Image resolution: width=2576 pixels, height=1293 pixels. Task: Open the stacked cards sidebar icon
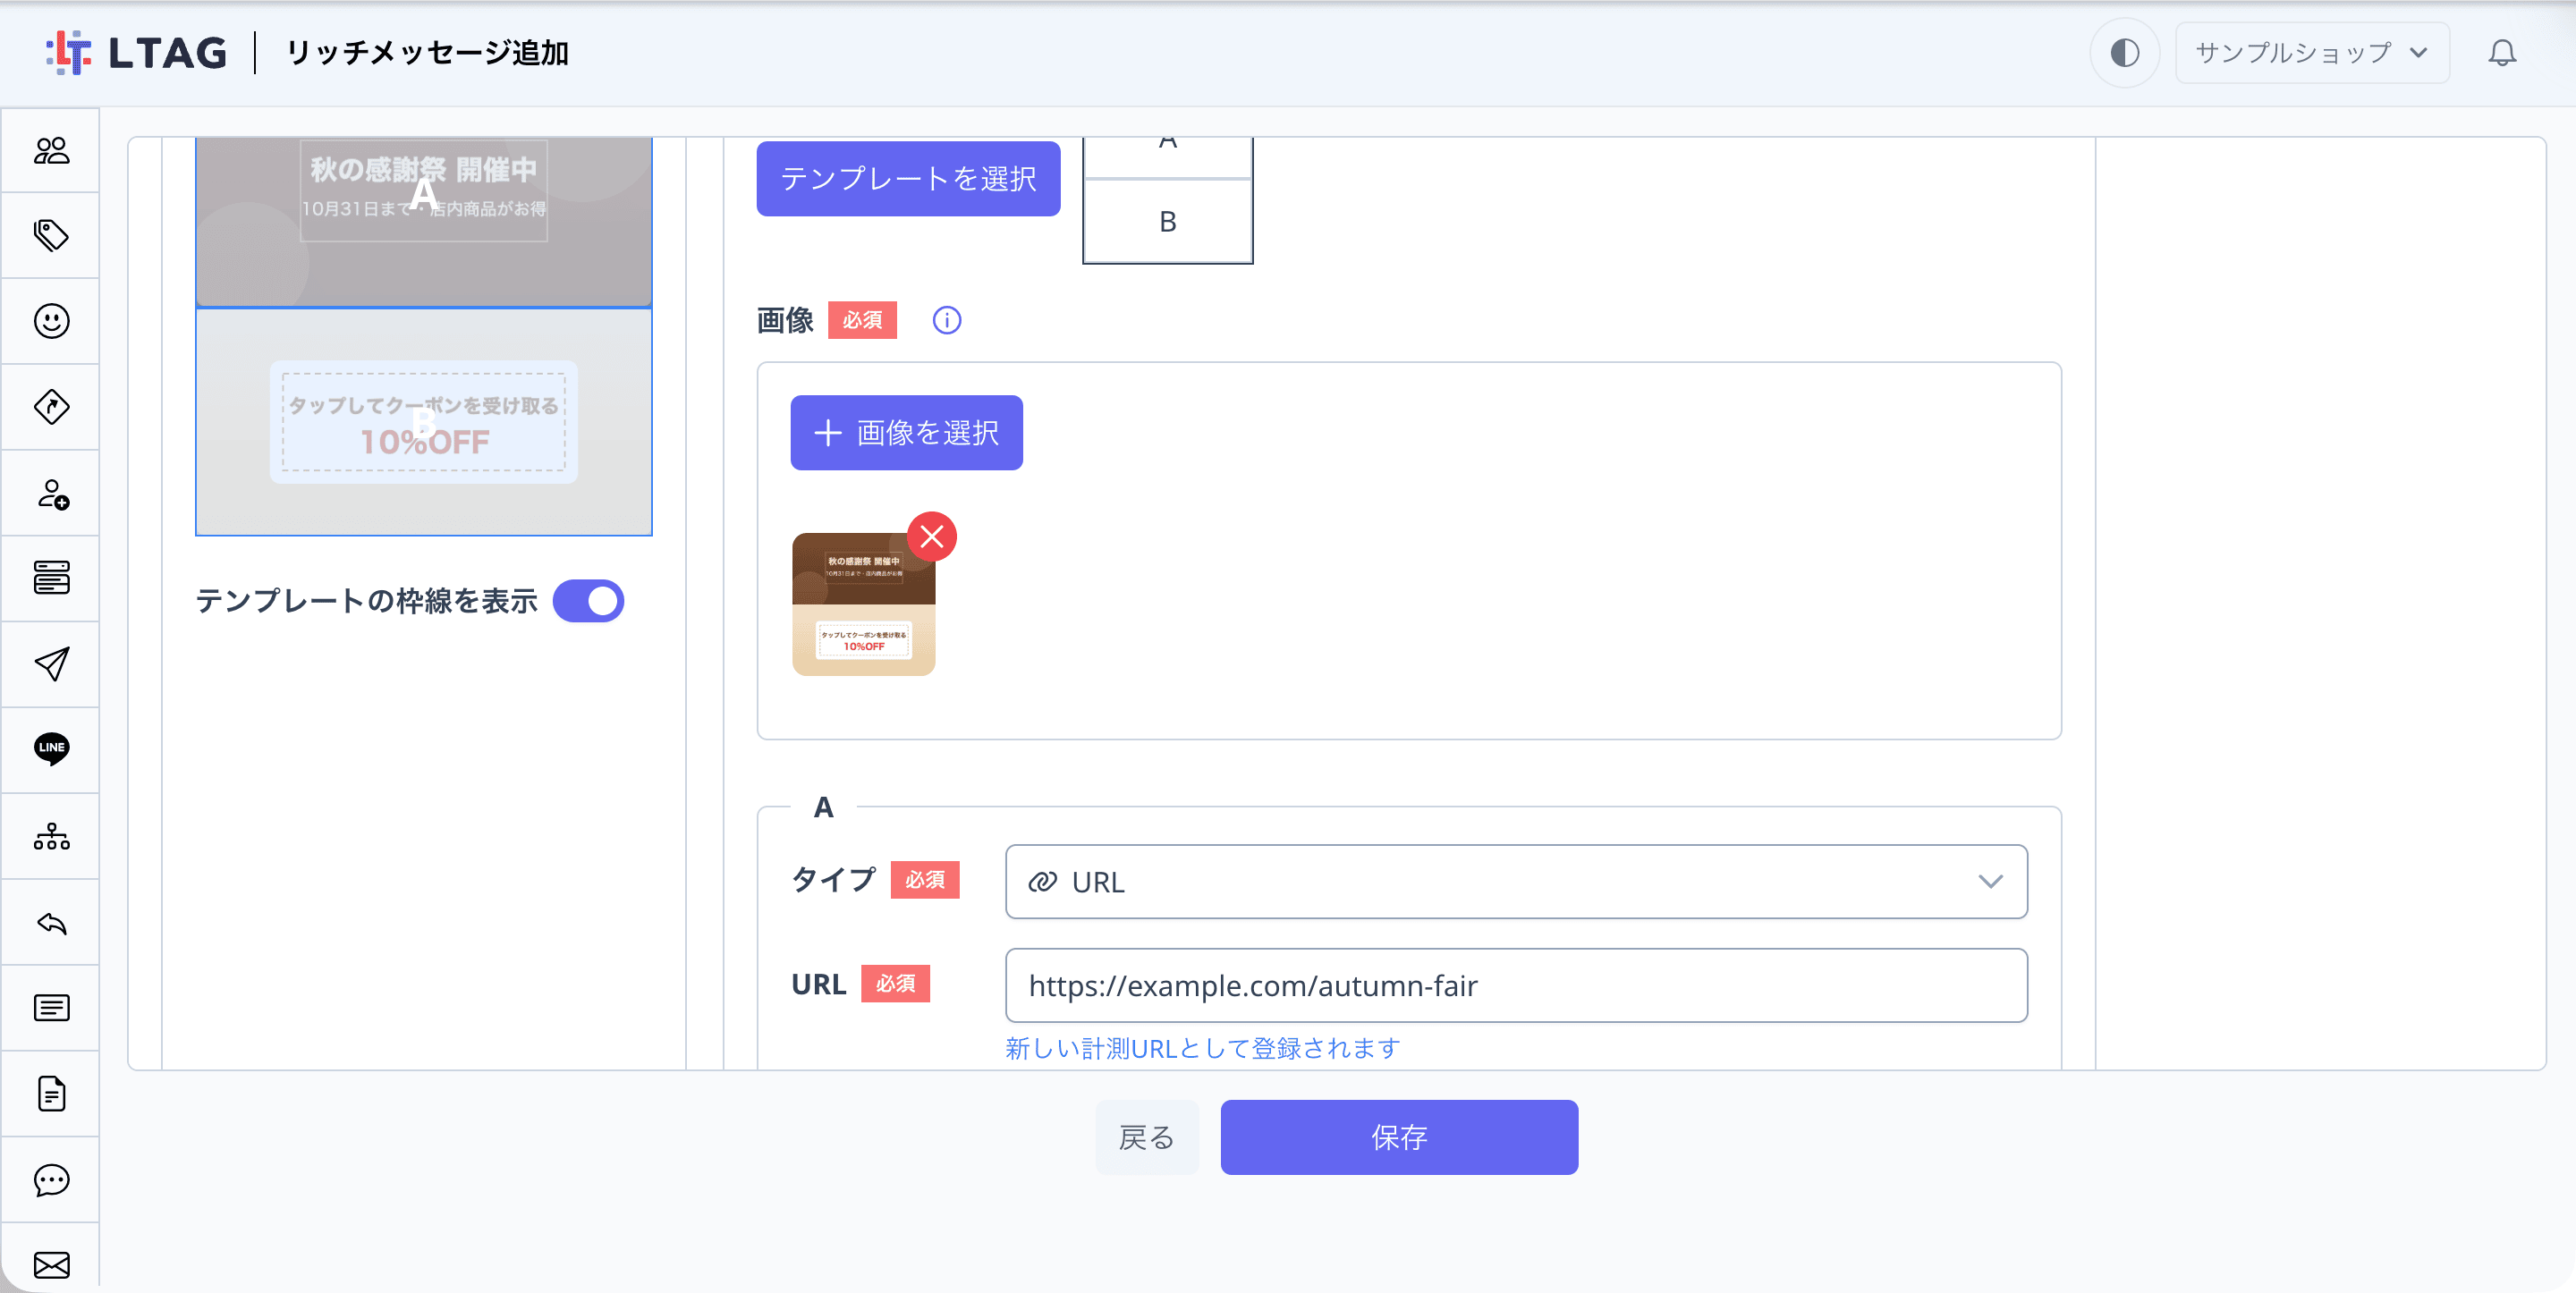(51, 578)
